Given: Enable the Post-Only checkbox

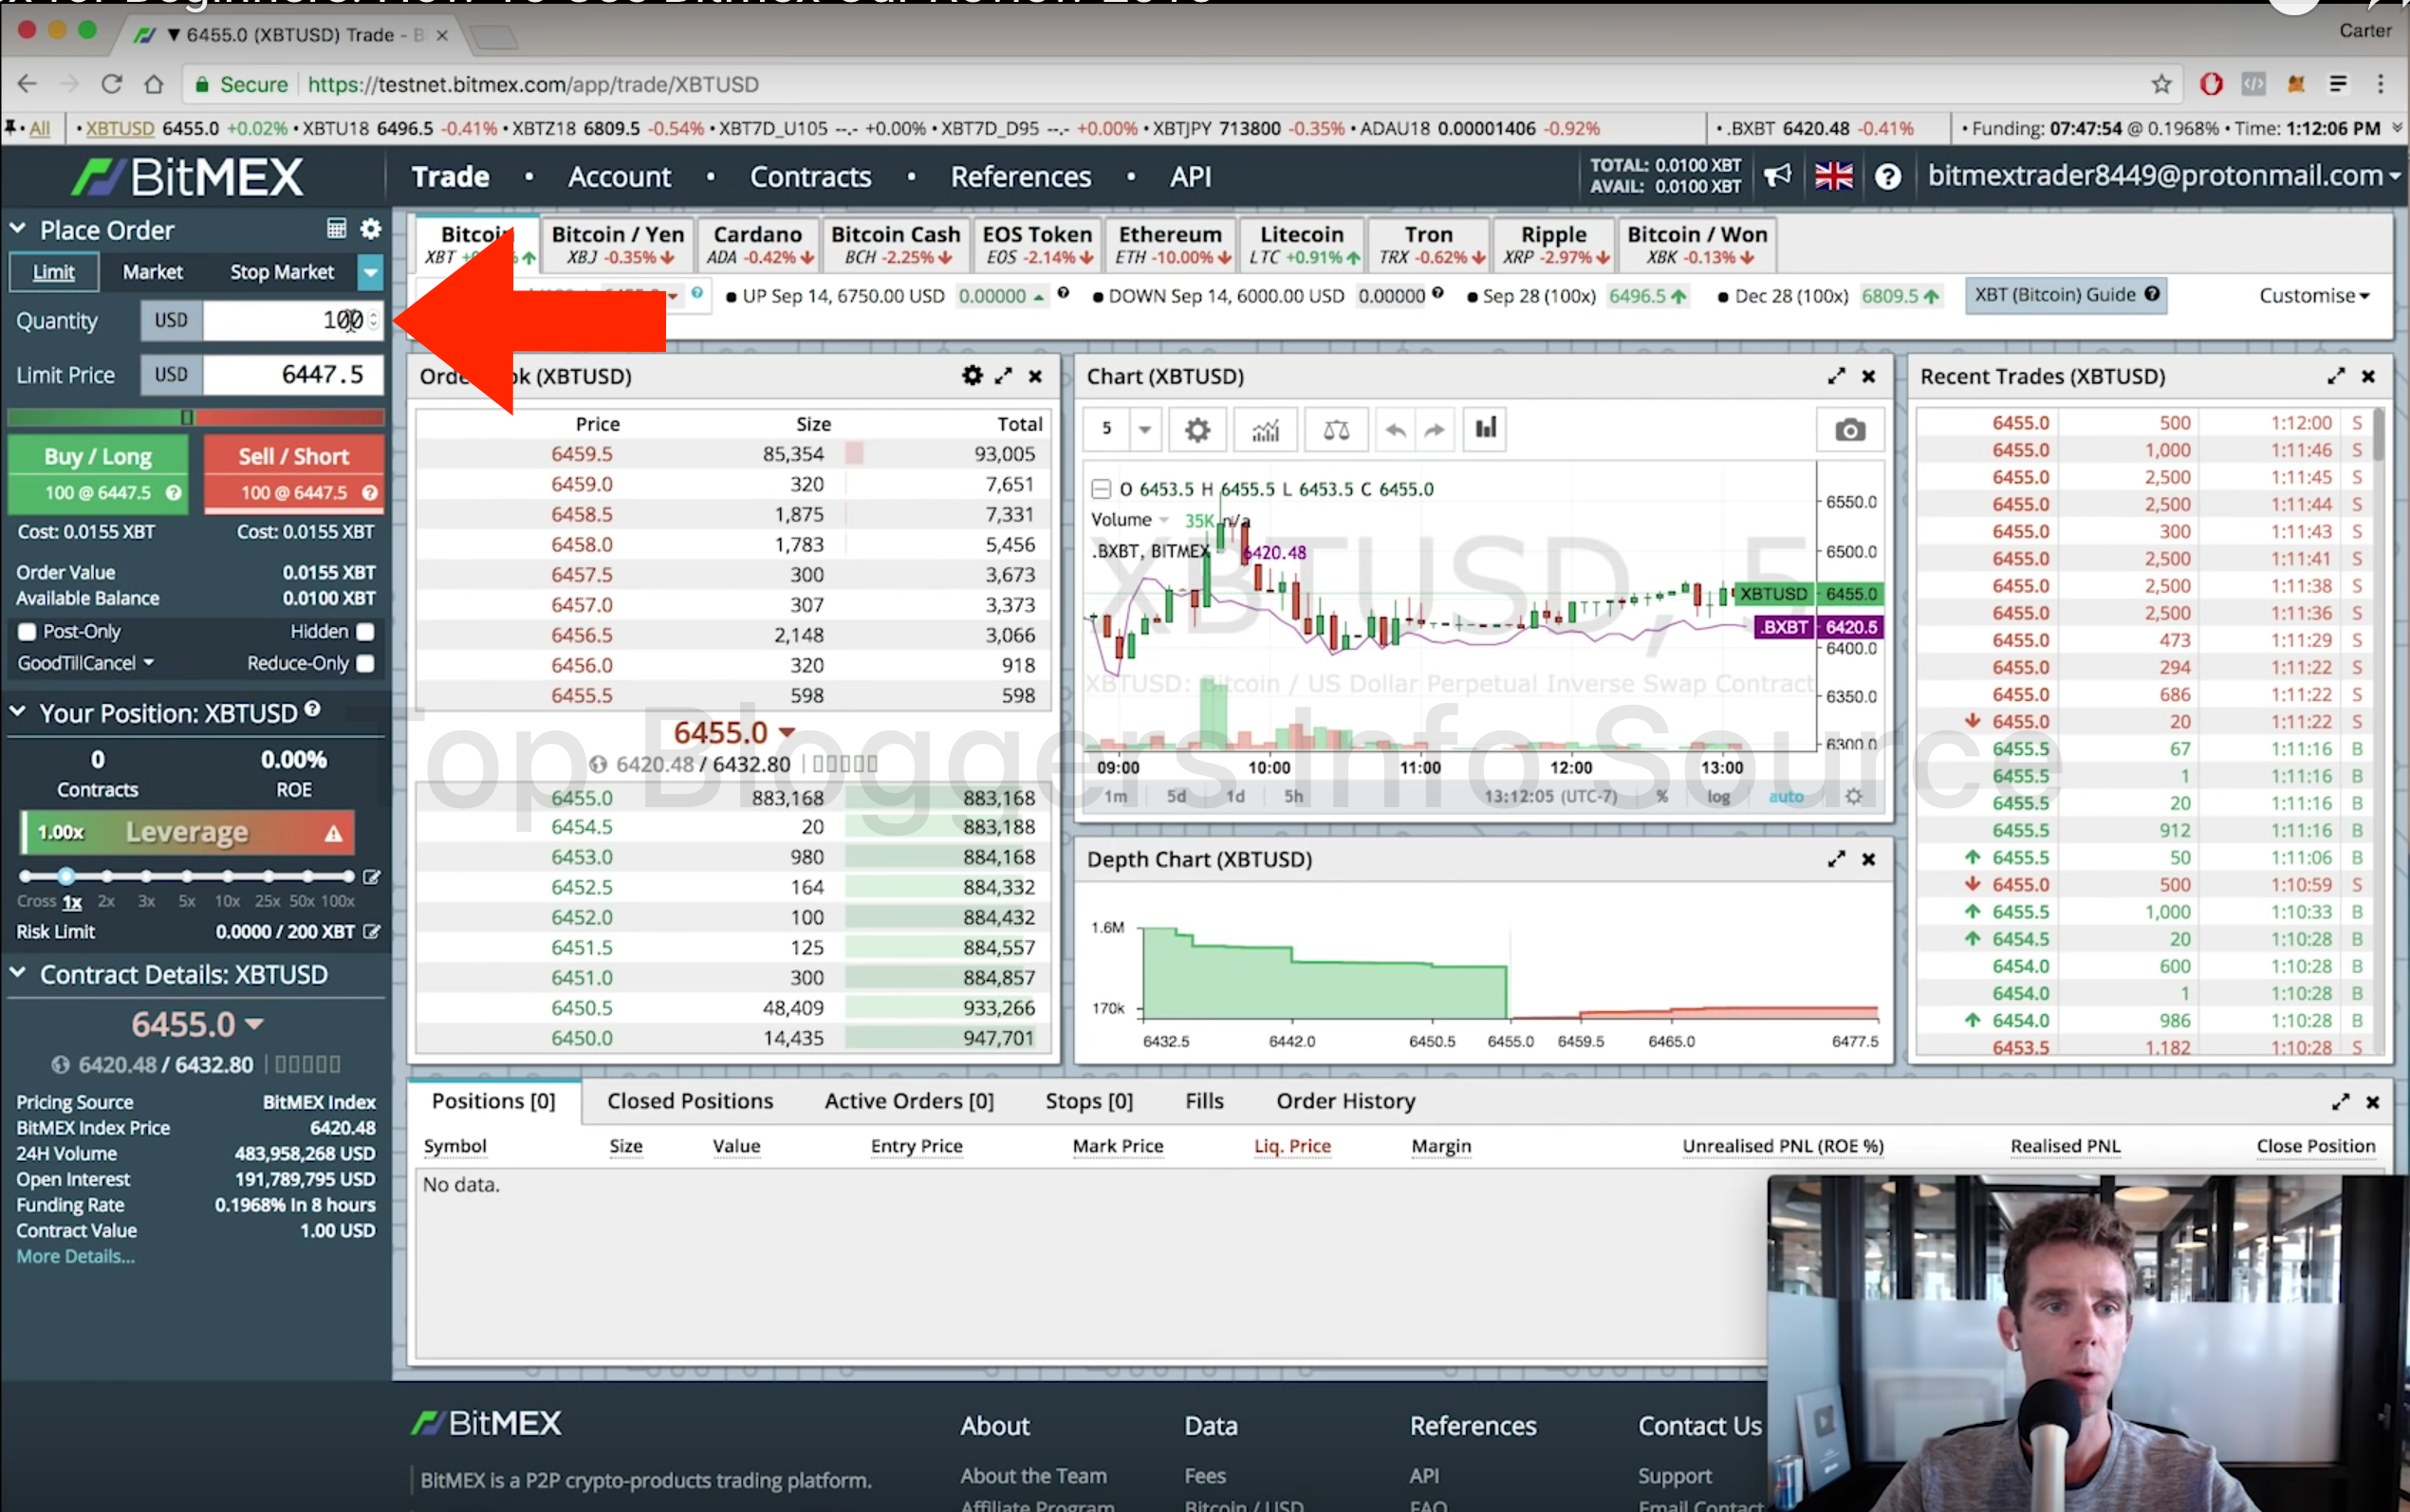Looking at the screenshot, I should 27,632.
